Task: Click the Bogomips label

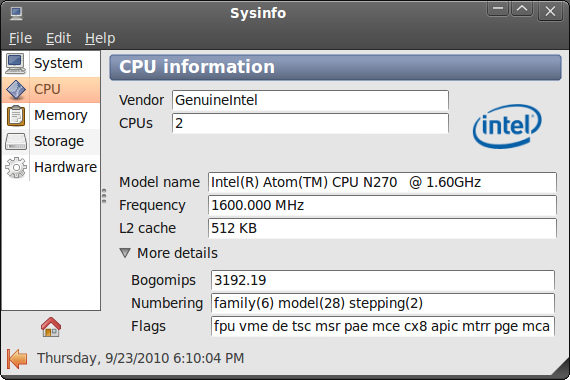Action: (x=163, y=280)
